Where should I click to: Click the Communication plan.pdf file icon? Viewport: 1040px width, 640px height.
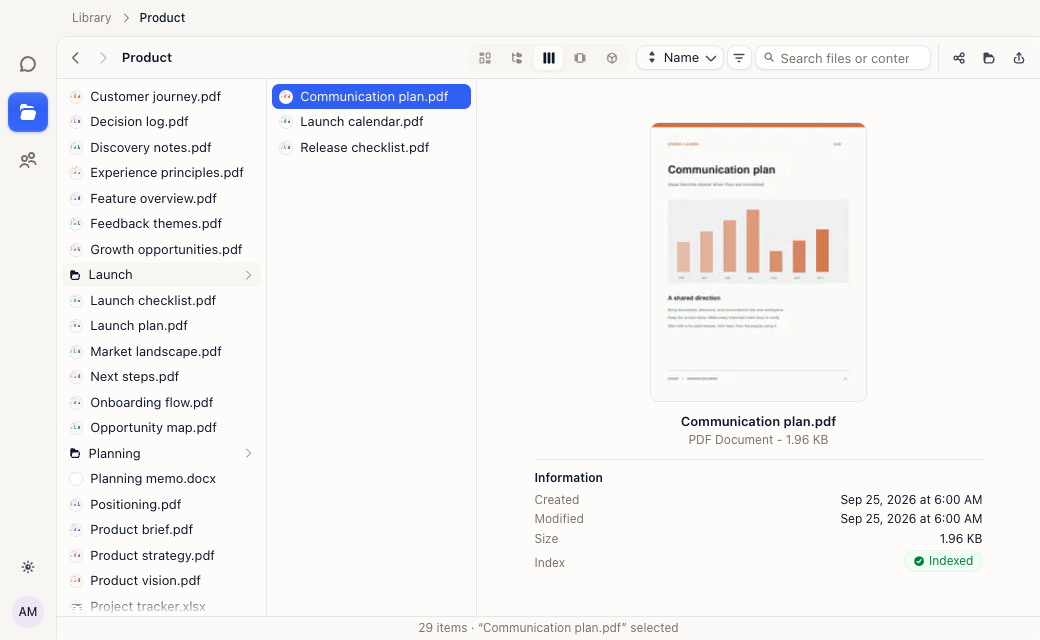click(x=286, y=96)
